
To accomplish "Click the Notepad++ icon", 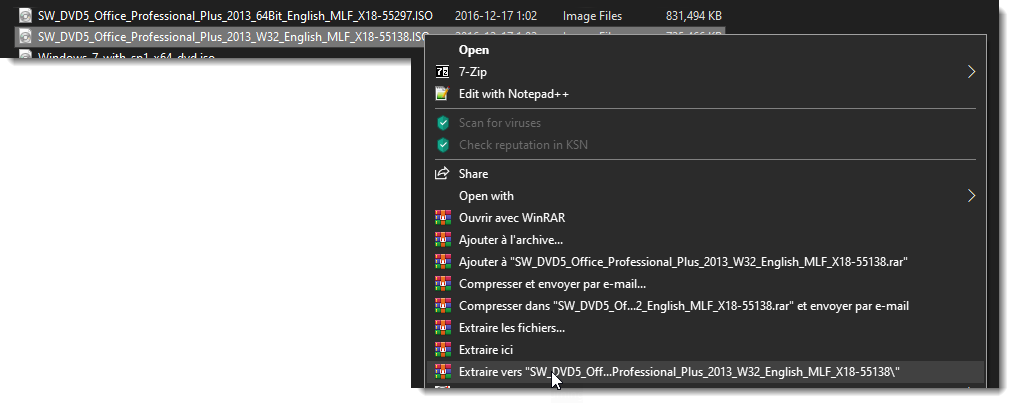I will click(x=442, y=94).
